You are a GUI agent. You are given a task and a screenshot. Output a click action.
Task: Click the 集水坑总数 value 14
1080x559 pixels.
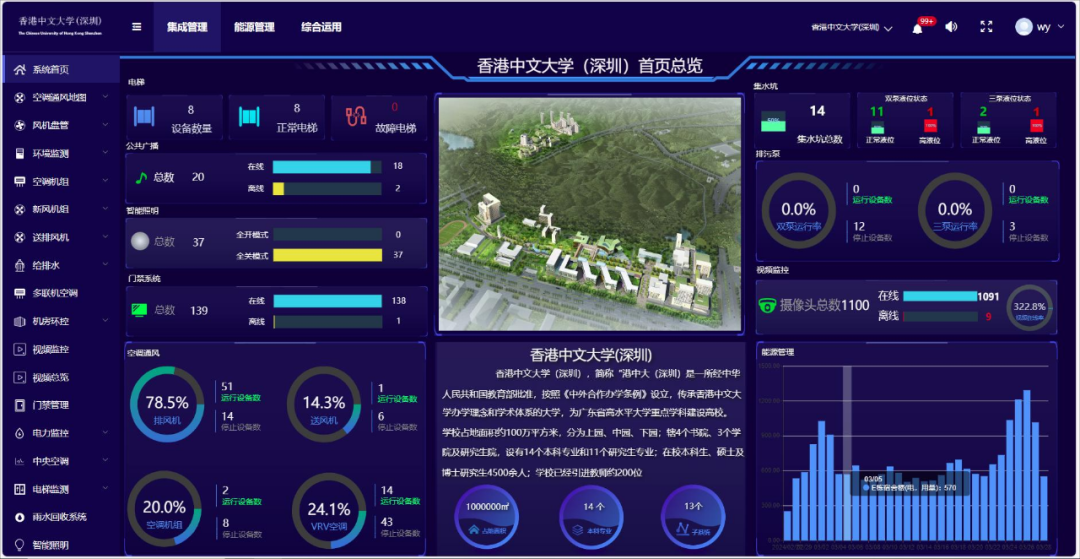click(817, 111)
